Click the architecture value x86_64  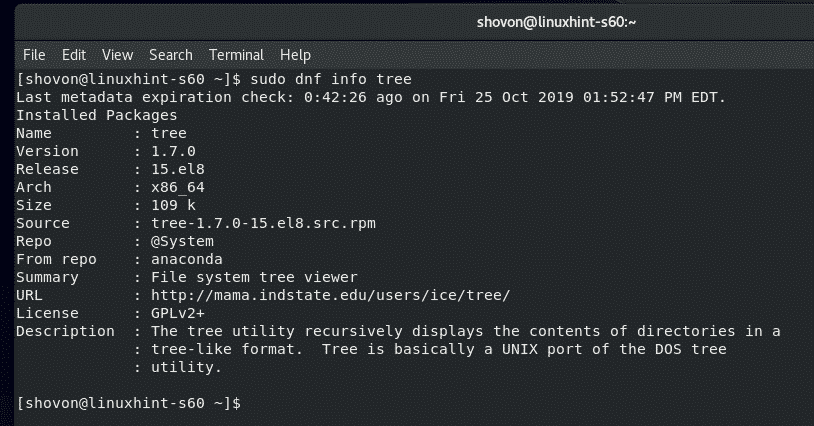click(x=176, y=187)
